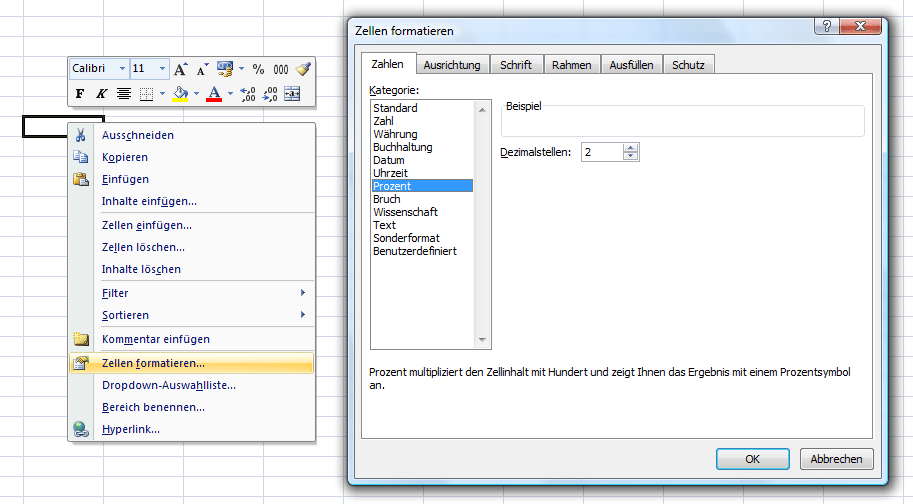Image resolution: width=913 pixels, height=504 pixels.
Task: Expand the fill color dropdown arrow
Action: coord(196,94)
